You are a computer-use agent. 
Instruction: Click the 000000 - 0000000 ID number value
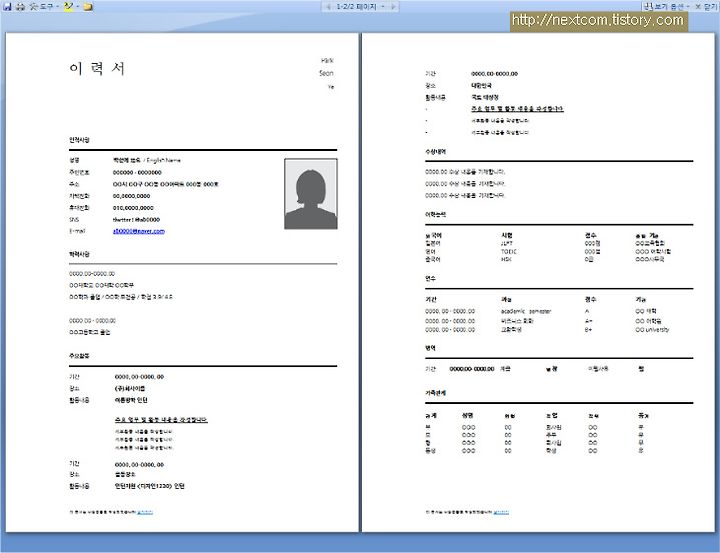[137, 172]
